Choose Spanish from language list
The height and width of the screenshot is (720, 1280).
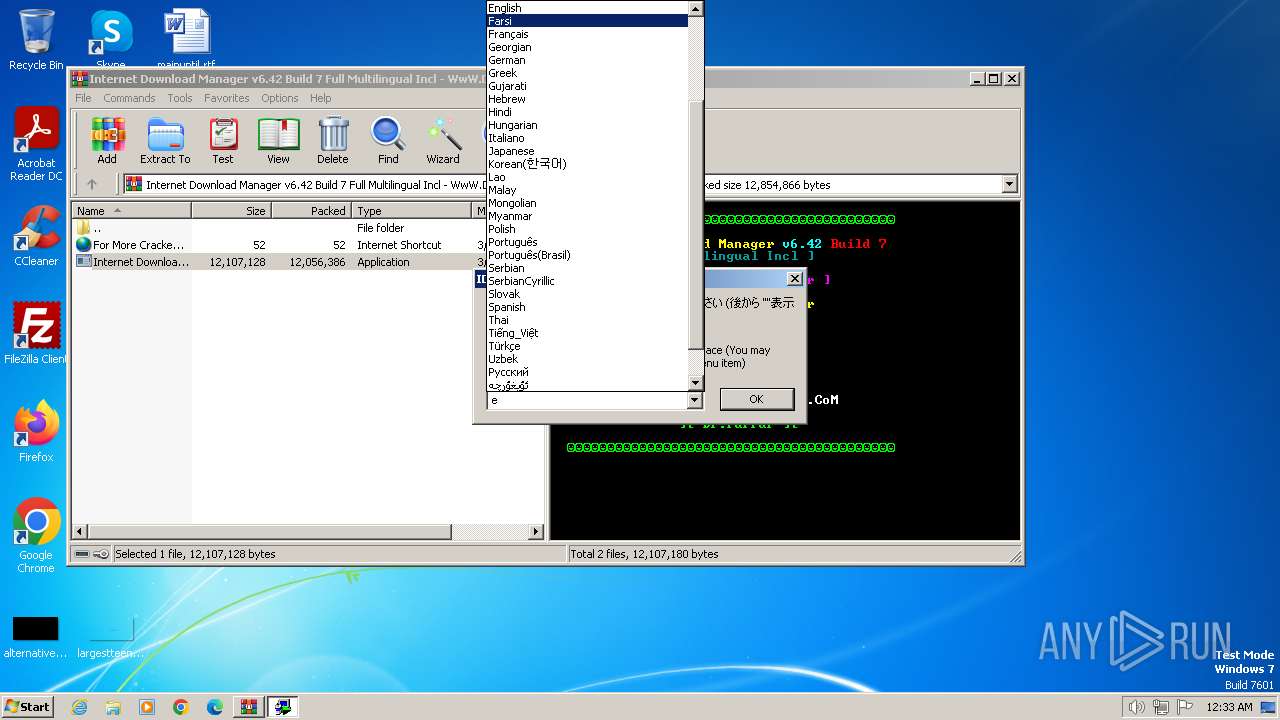587,307
